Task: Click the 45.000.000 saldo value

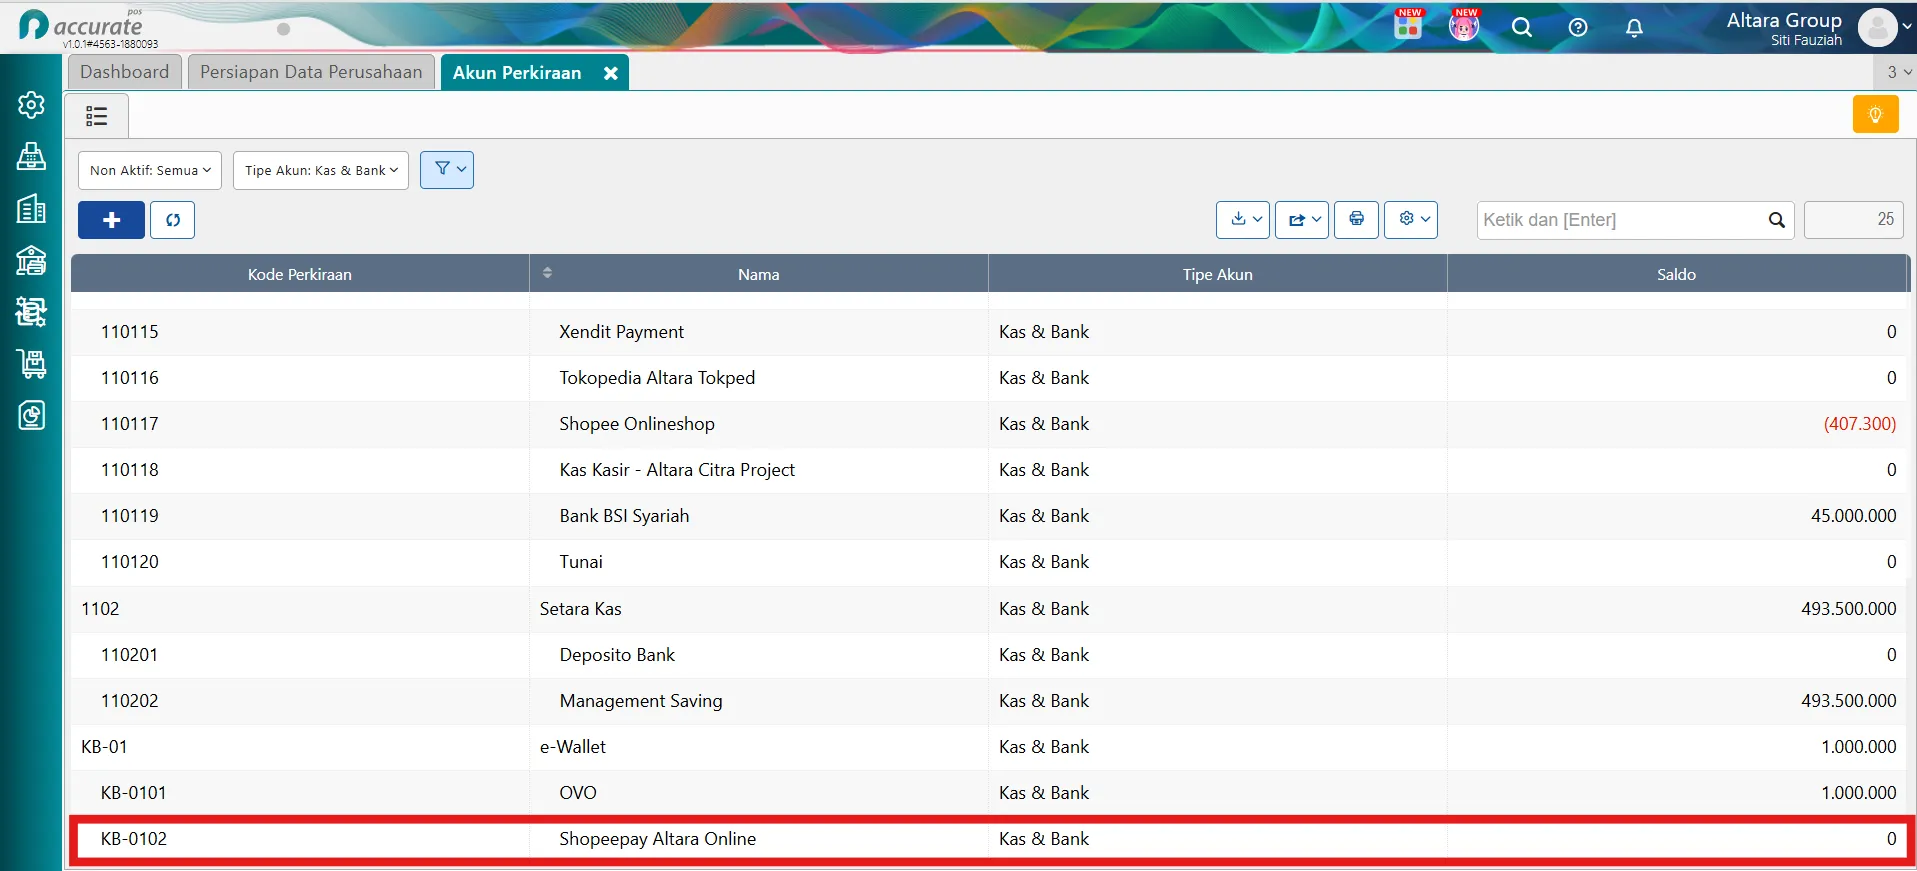Action: pyautogui.click(x=1853, y=516)
